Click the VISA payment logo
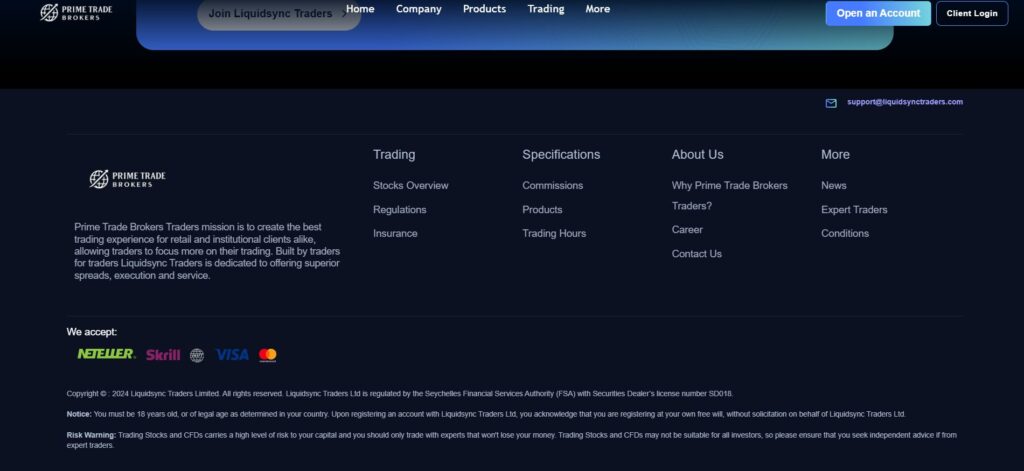Screen dimensions: 1024x471 232,355
